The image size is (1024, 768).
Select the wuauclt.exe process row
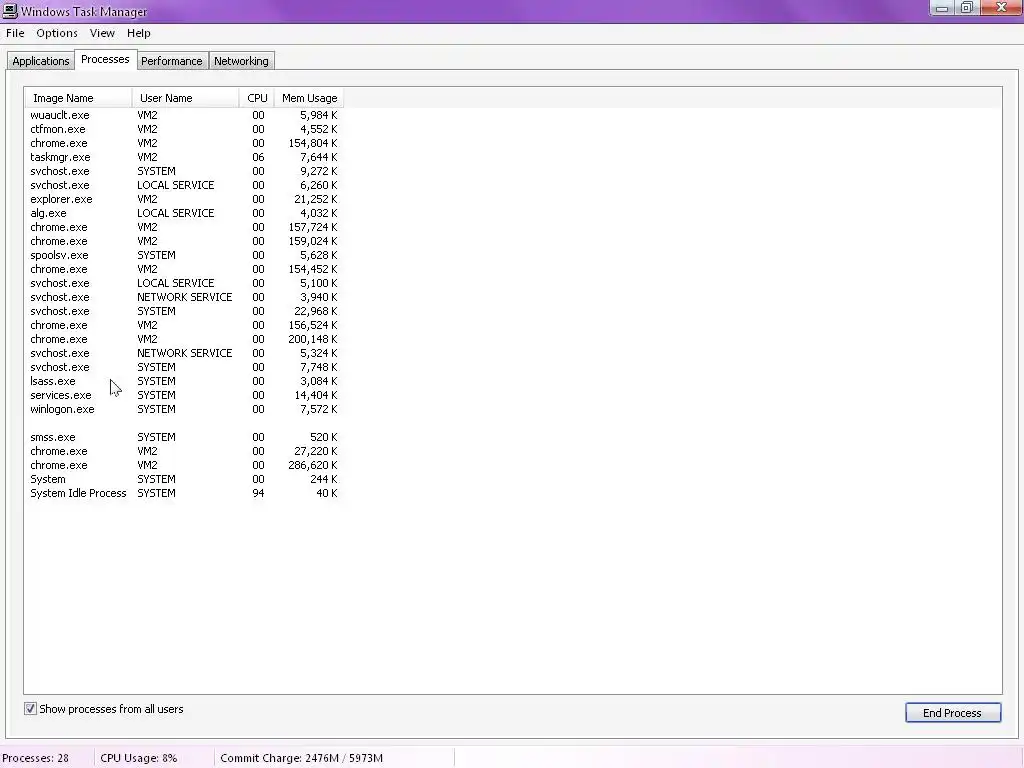click(x=184, y=115)
